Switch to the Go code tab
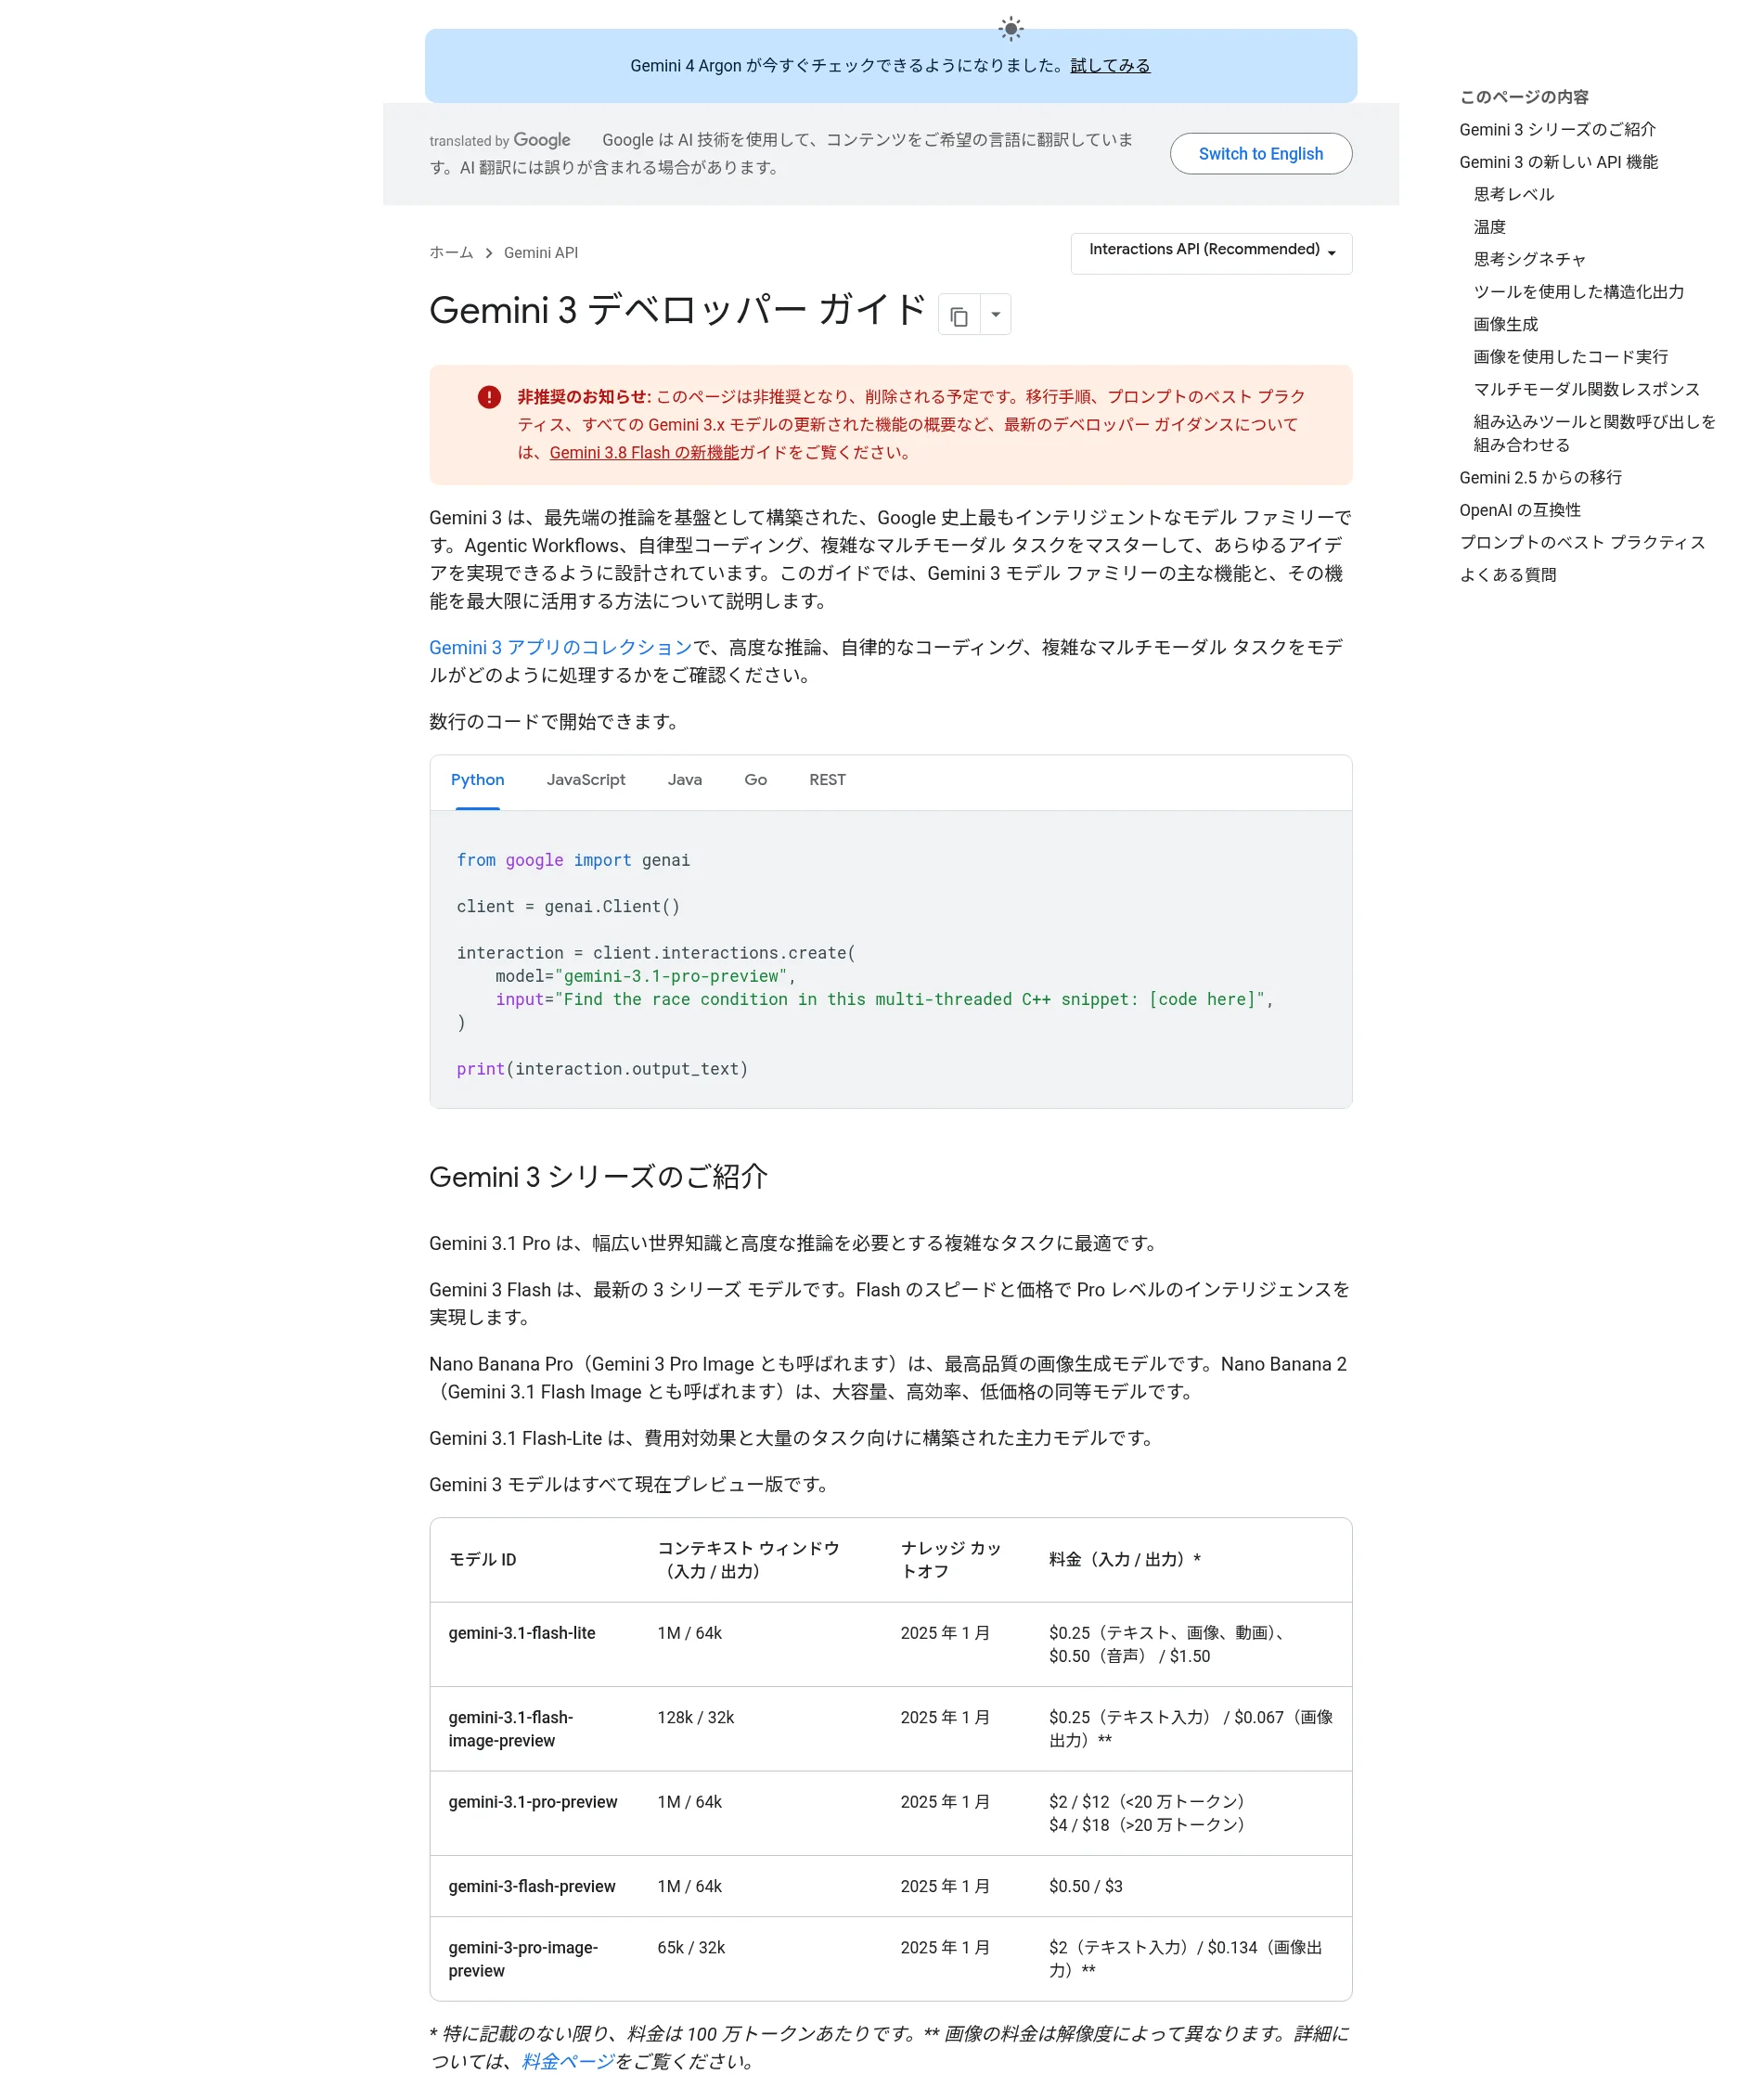Image resolution: width=1764 pixels, height=2087 pixels. [756, 780]
